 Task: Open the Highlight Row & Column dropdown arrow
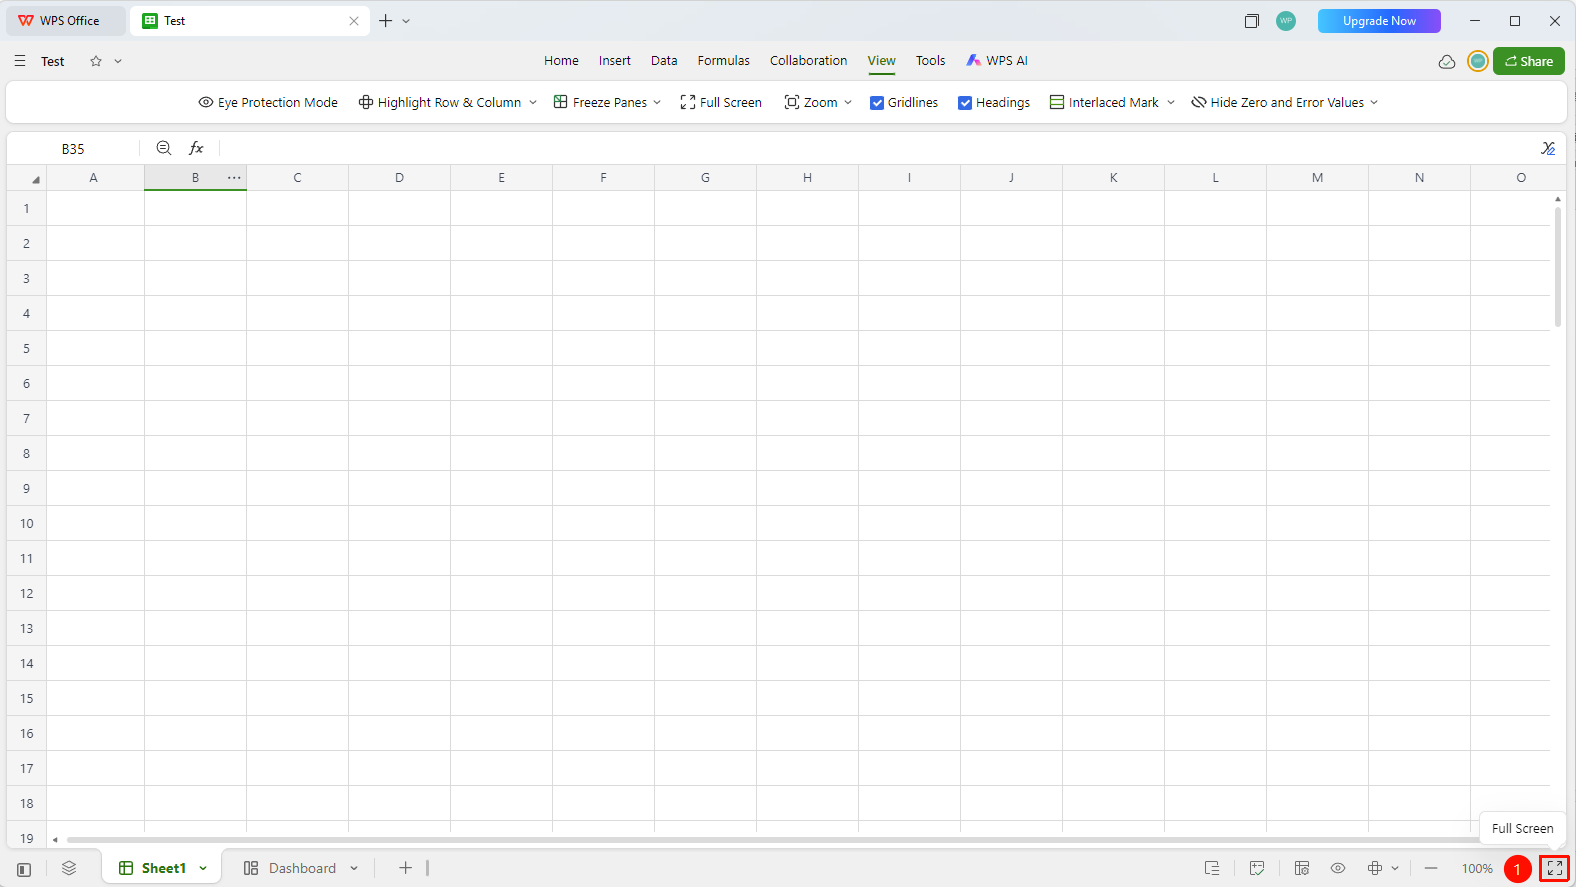coord(533,102)
